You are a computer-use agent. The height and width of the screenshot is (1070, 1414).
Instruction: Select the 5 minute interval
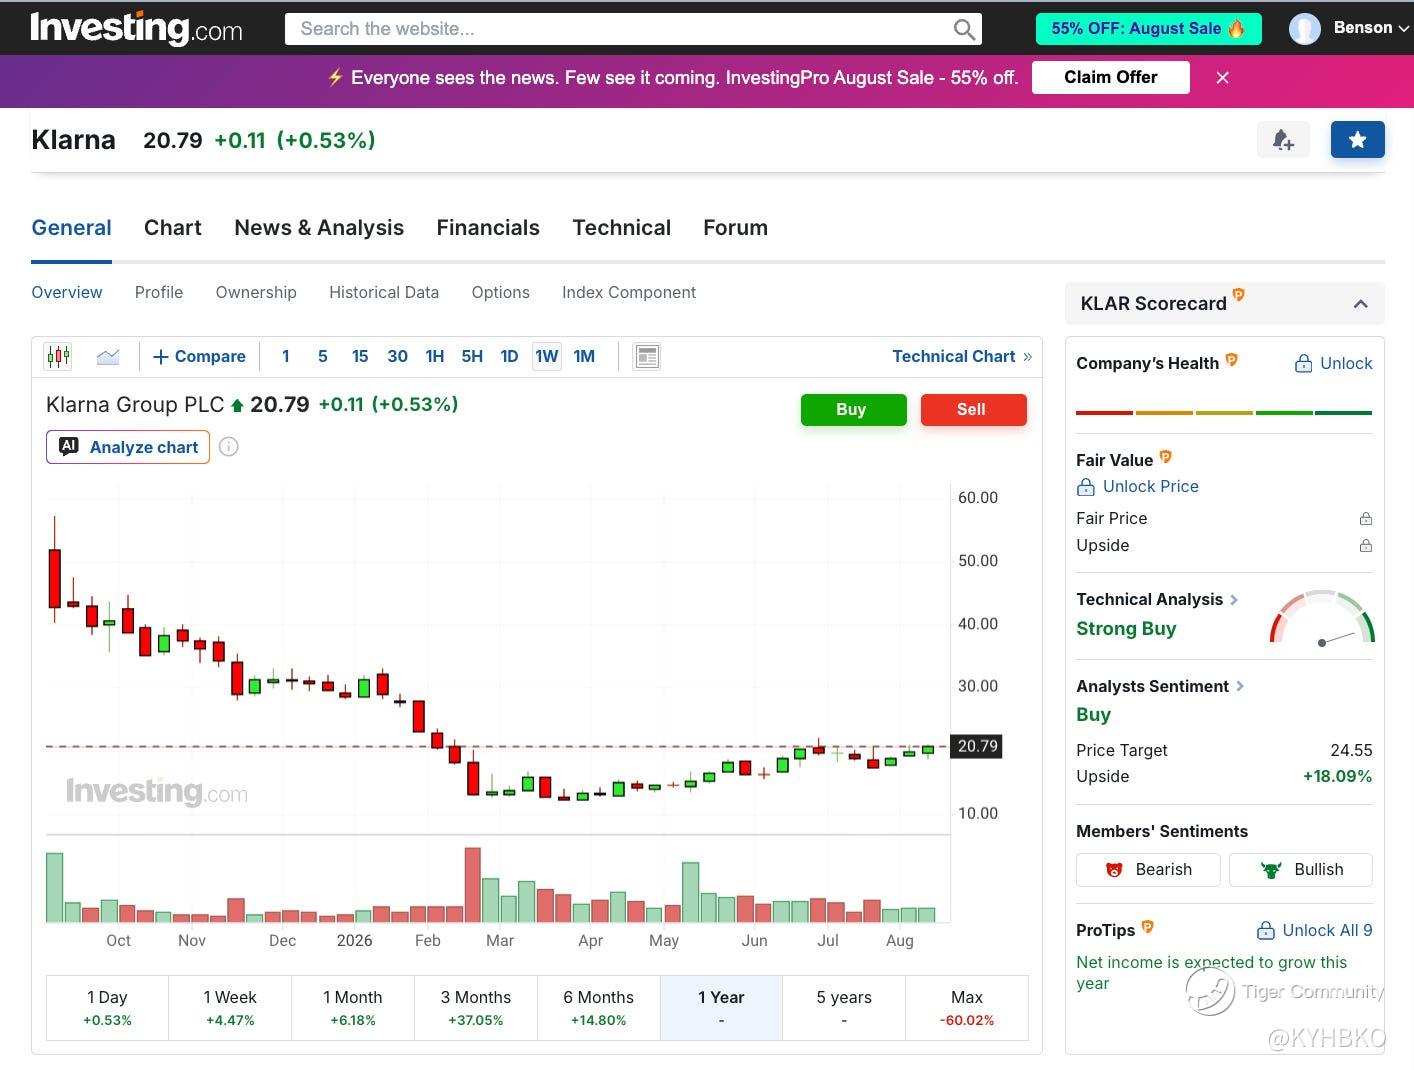[323, 356]
